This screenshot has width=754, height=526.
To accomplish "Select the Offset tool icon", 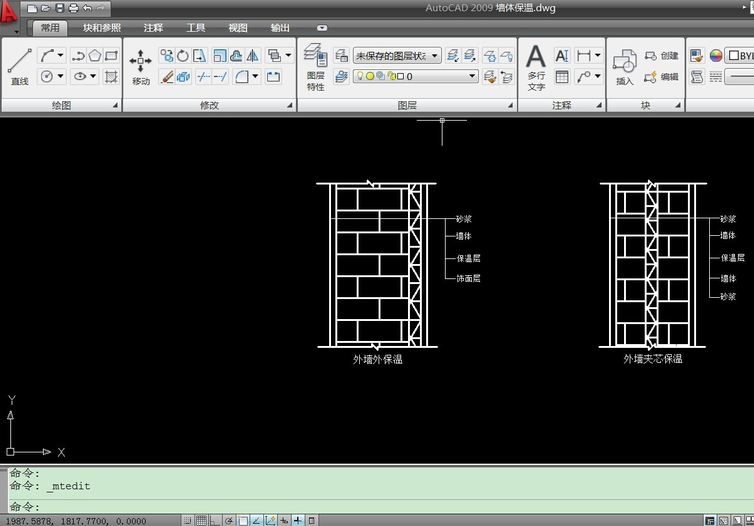I will point(236,56).
